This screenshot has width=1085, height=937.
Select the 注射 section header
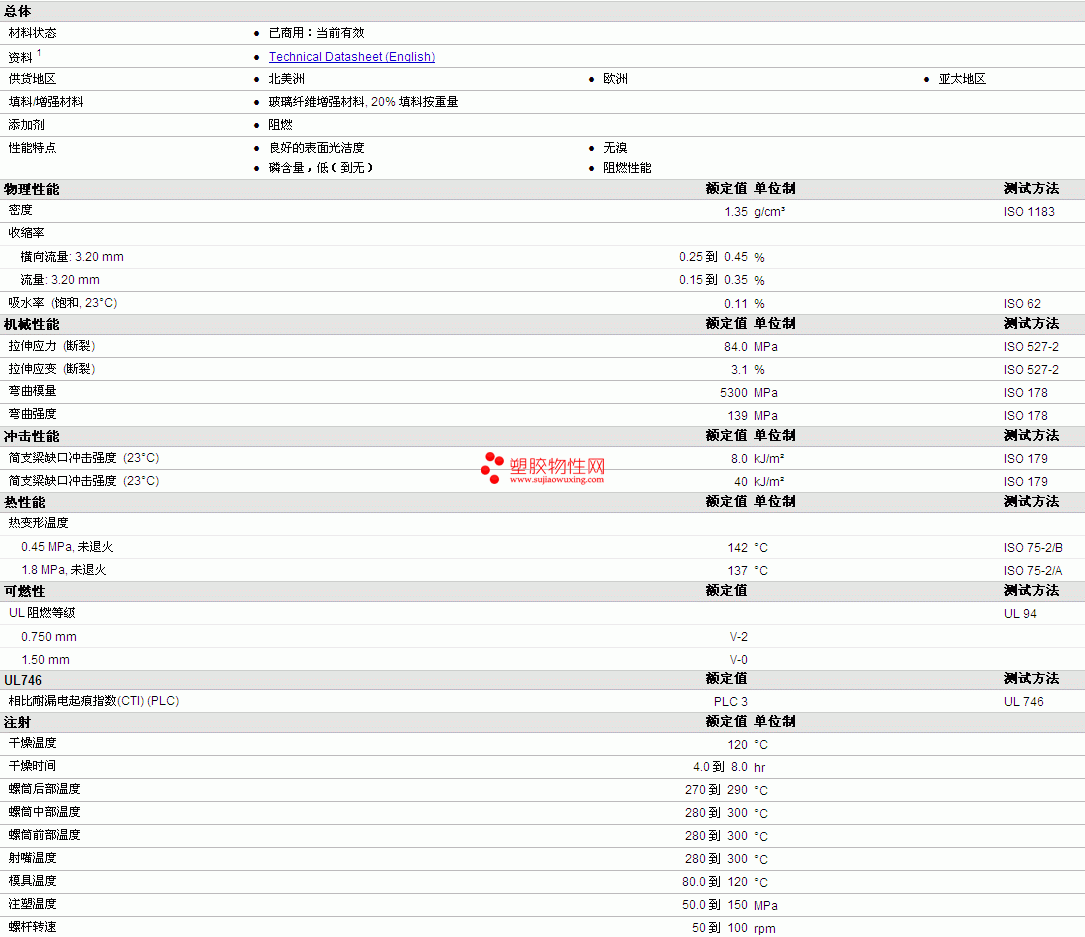tap(18, 722)
